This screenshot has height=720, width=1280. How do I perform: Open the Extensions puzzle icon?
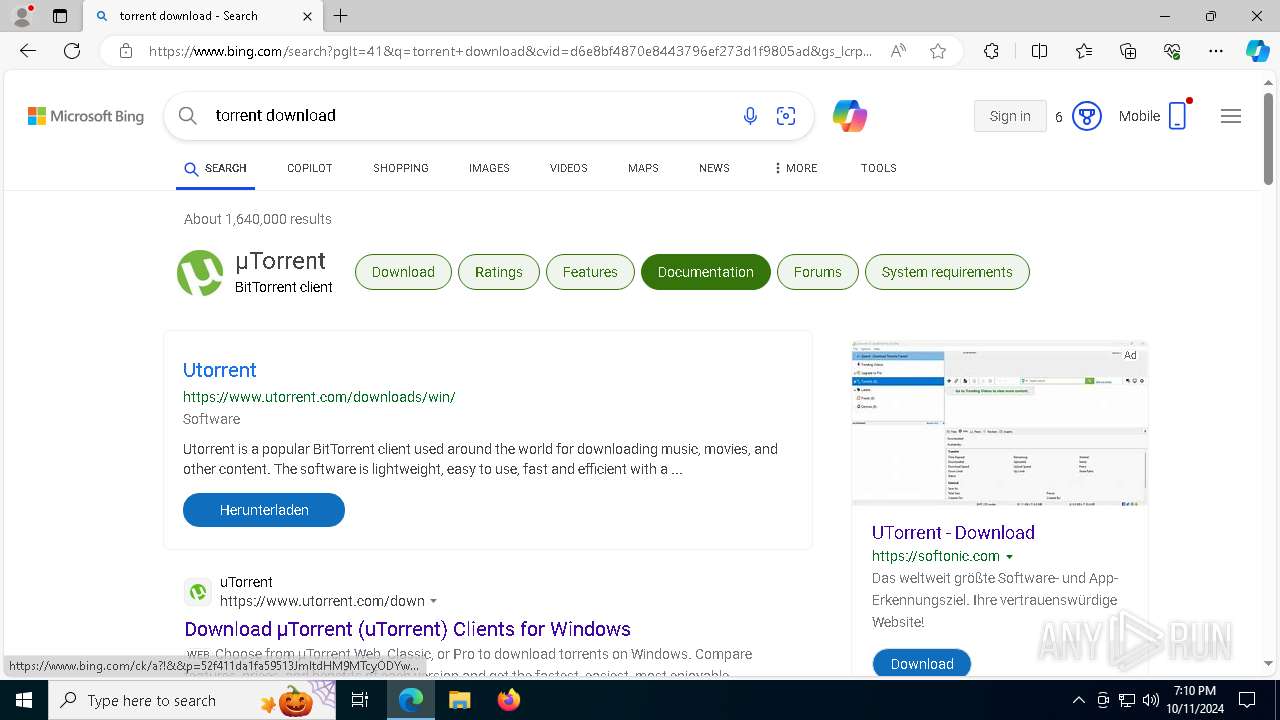[x=991, y=51]
